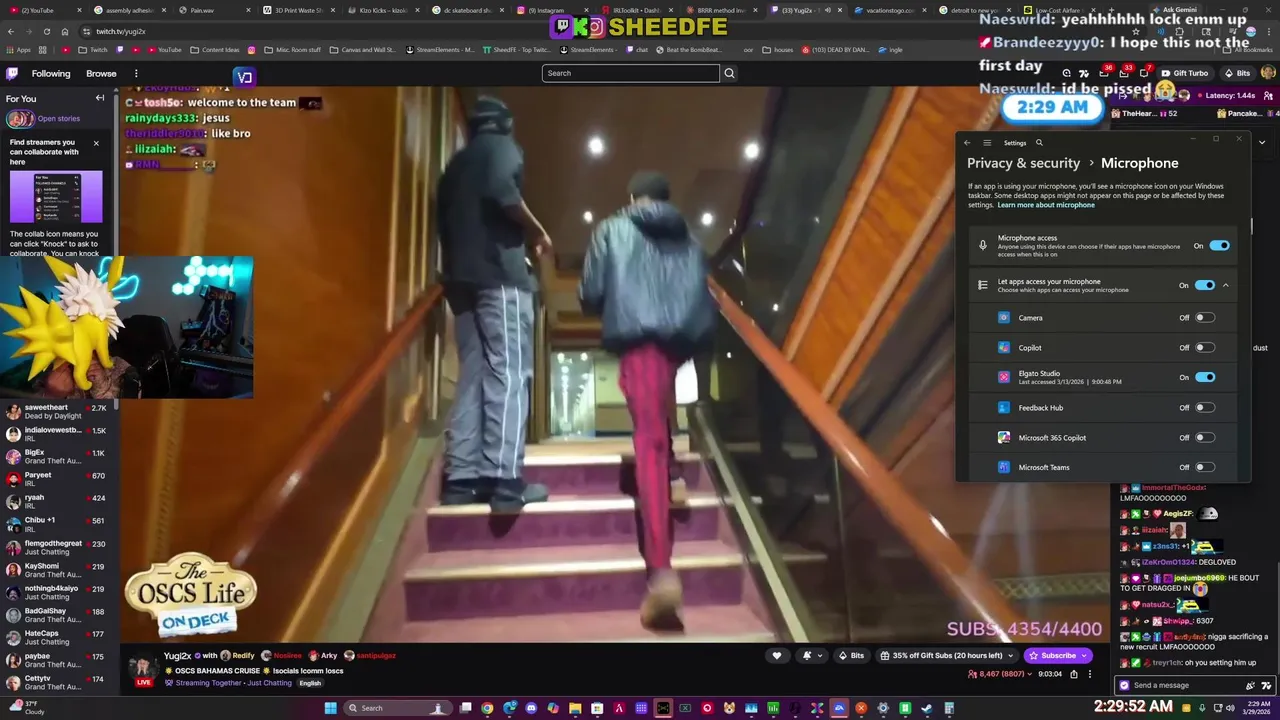Click the Twitch search input field

(631, 73)
